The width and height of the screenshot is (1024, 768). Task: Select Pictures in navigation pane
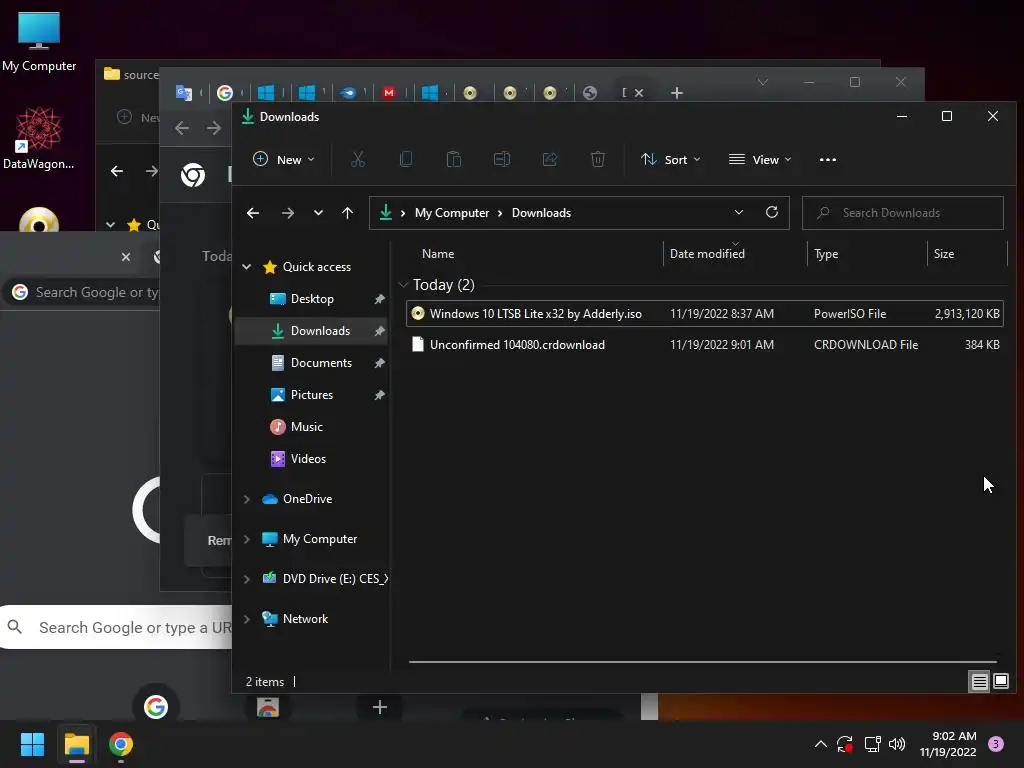coord(312,394)
